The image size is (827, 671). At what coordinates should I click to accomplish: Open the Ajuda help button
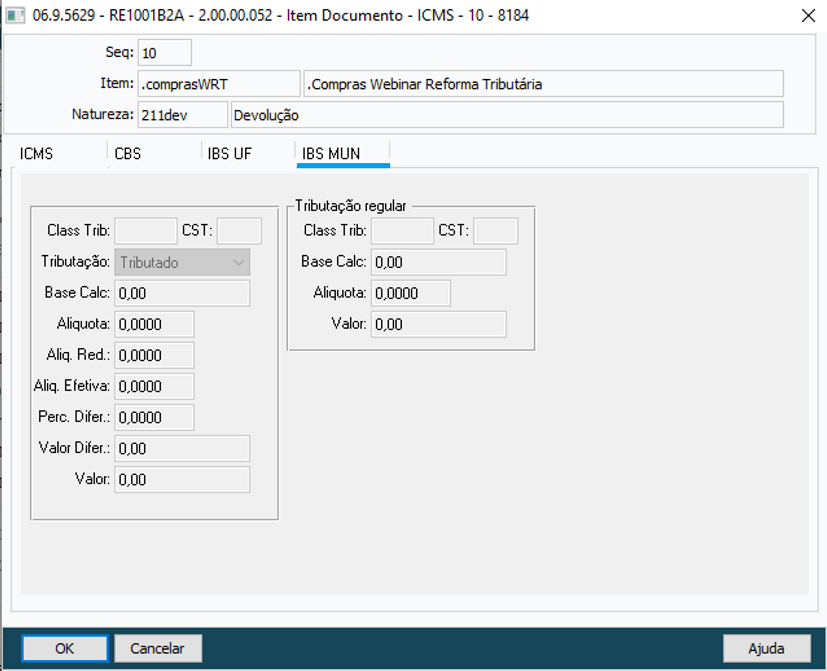tap(766, 648)
